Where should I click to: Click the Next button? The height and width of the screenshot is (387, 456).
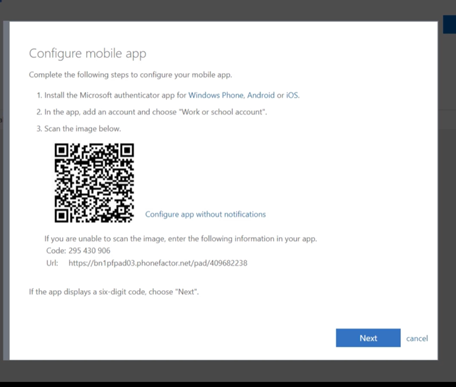(x=368, y=338)
